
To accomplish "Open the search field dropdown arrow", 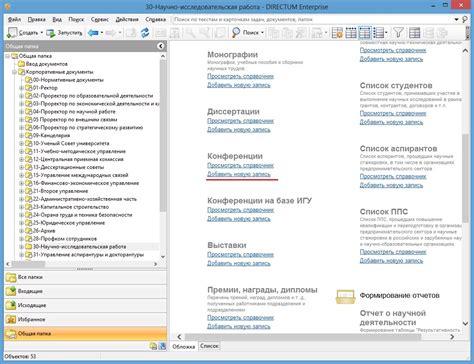I will click(x=457, y=20).
